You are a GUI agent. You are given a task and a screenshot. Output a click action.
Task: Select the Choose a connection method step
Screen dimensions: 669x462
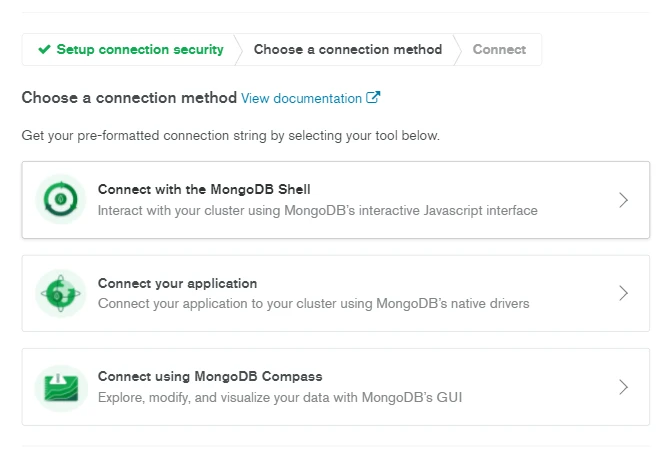pos(347,49)
